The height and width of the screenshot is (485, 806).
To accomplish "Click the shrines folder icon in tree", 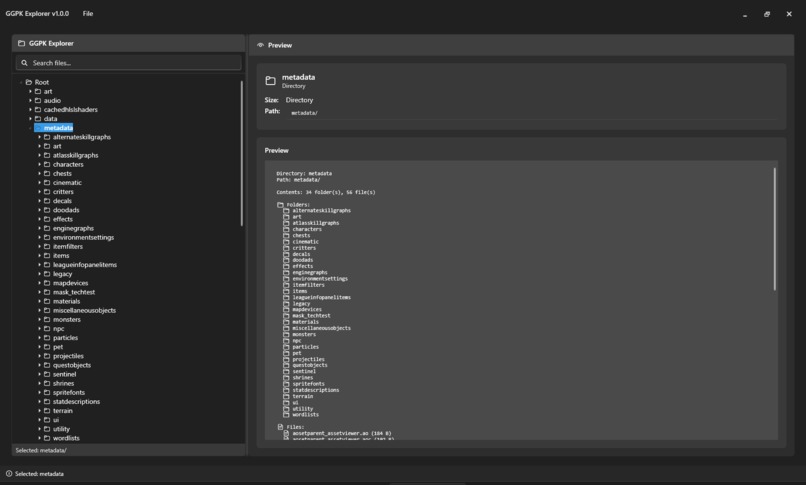I will point(47,383).
